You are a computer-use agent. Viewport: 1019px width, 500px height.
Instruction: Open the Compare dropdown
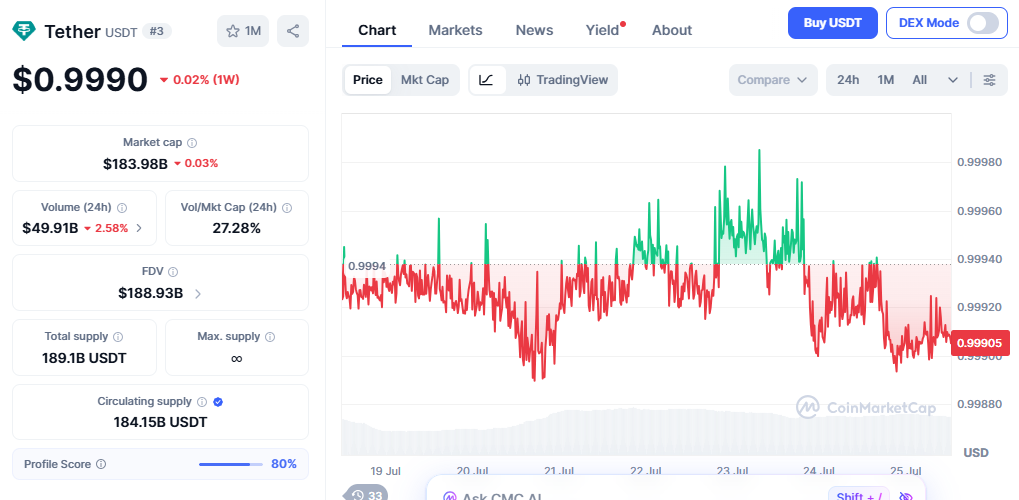click(773, 80)
